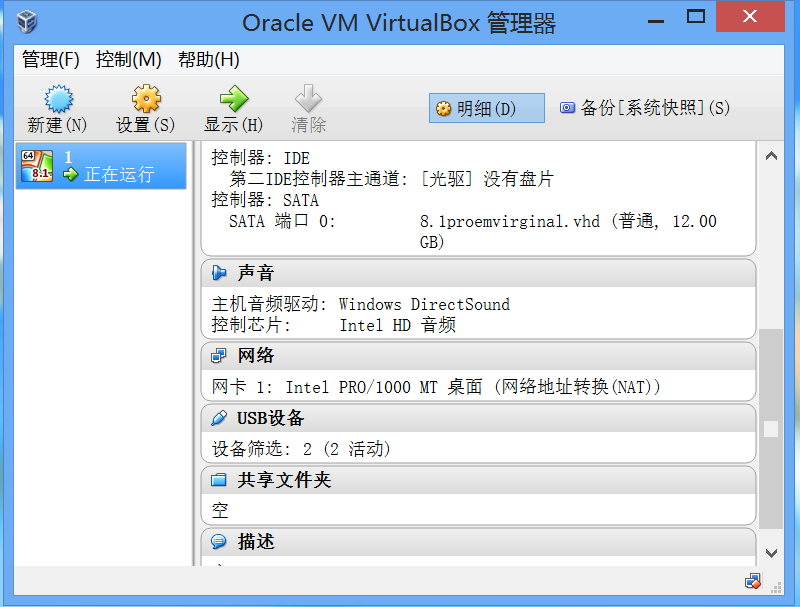The width and height of the screenshot is (800, 607).
Task: Click the running state arrow icon of VM 1
Action: coord(70,174)
